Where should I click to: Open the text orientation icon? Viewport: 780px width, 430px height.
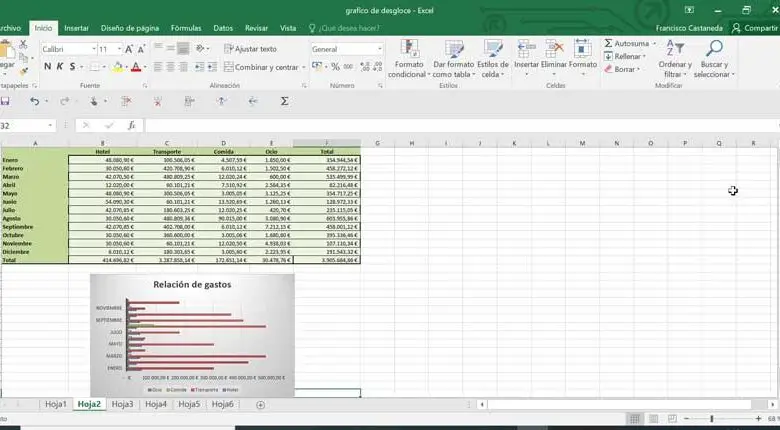coord(200,49)
